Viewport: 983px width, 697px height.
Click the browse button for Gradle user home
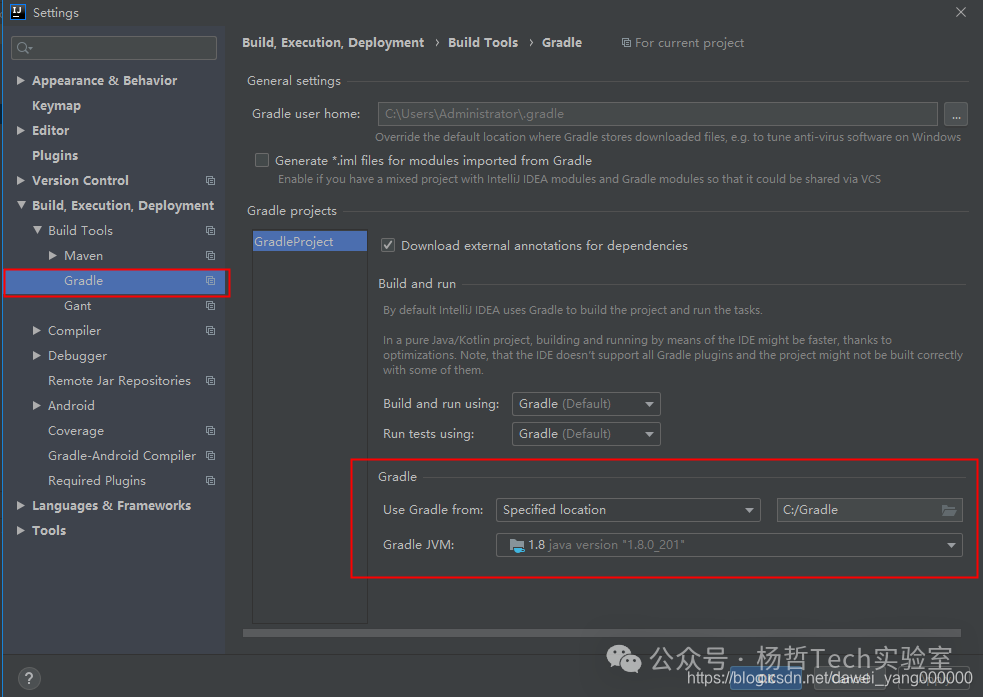(x=956, y=114)
